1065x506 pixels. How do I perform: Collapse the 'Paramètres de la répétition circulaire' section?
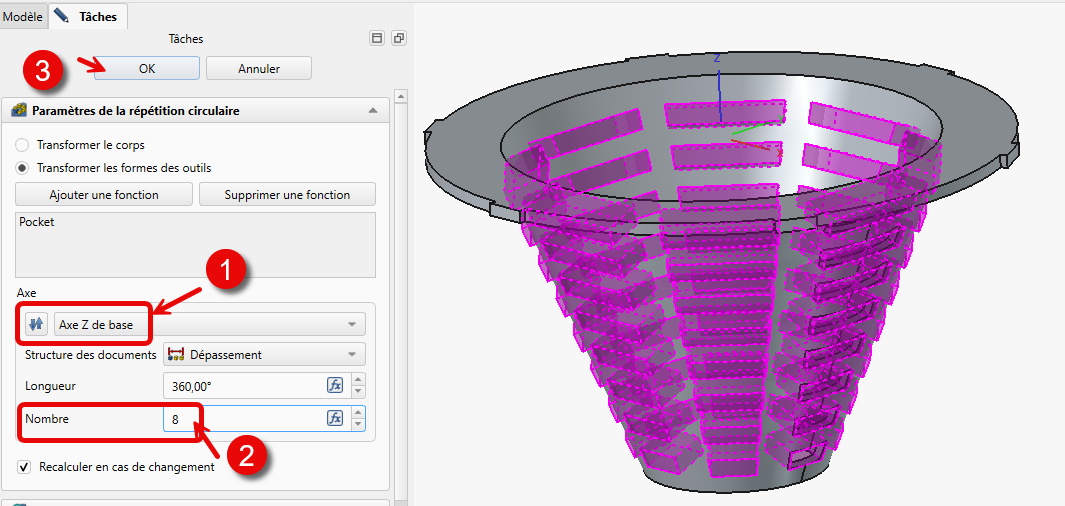coord(372,110)
